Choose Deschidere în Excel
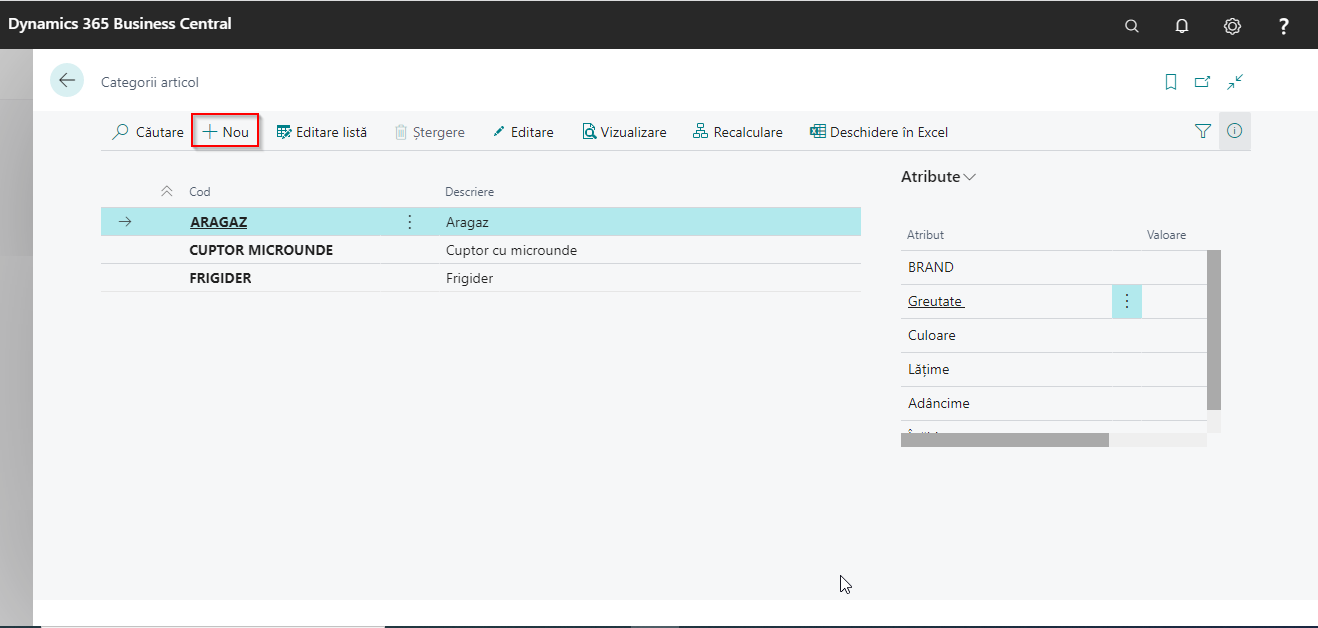Screen dimensions: 1318x628 tap(879, 132)
